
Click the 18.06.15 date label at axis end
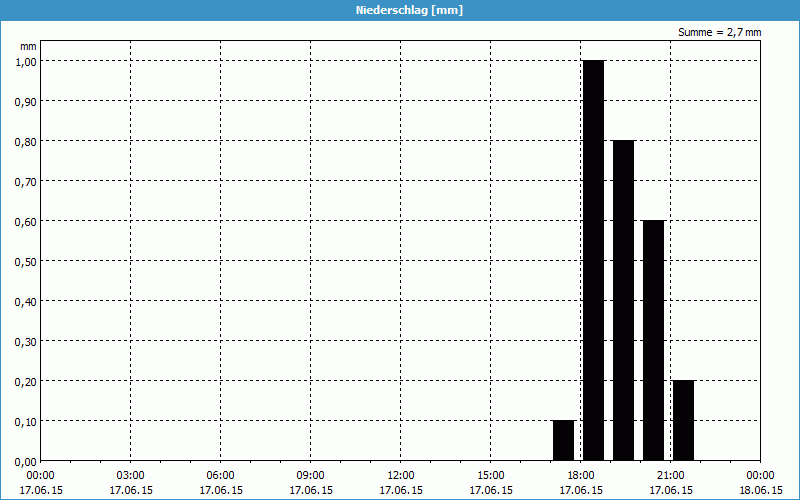tap(760, 490)
